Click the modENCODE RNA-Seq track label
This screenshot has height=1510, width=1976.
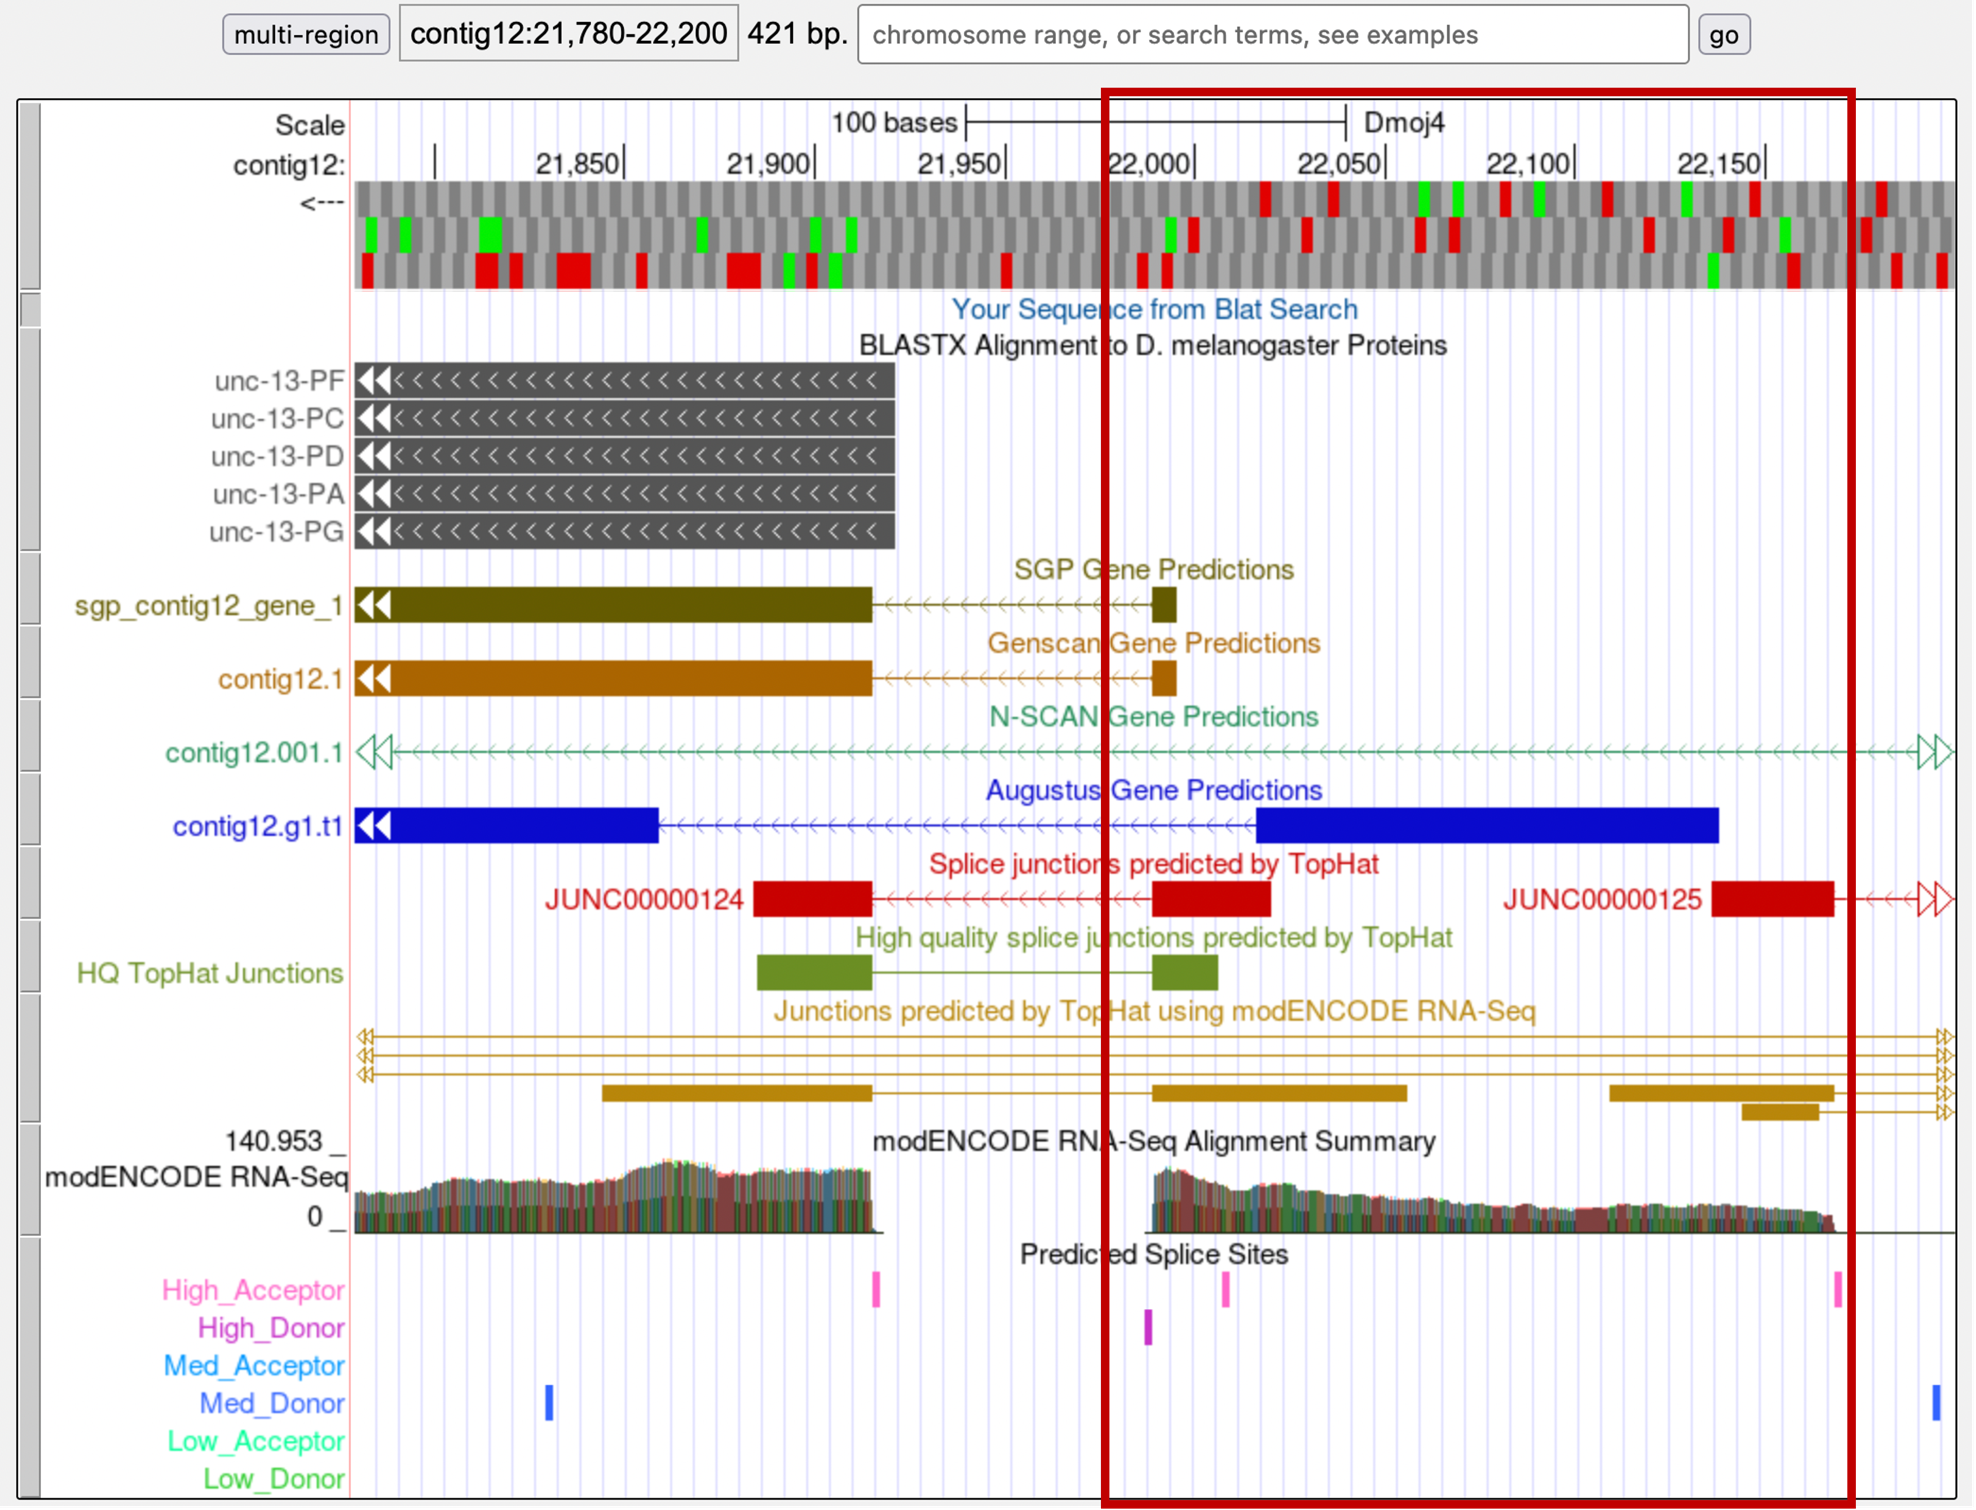[196, 1177]
